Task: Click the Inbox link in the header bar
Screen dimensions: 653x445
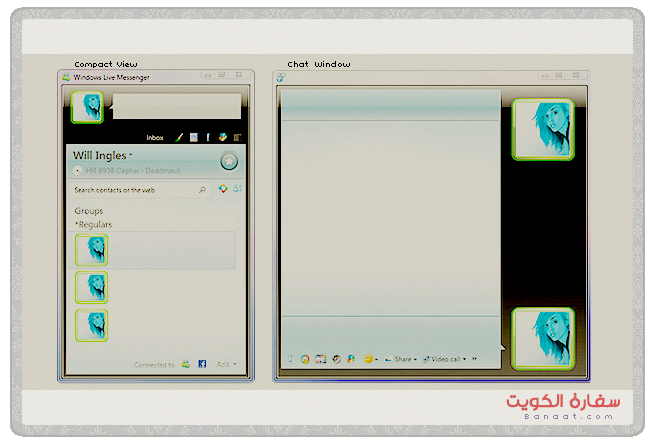Action: coord(154,137)
